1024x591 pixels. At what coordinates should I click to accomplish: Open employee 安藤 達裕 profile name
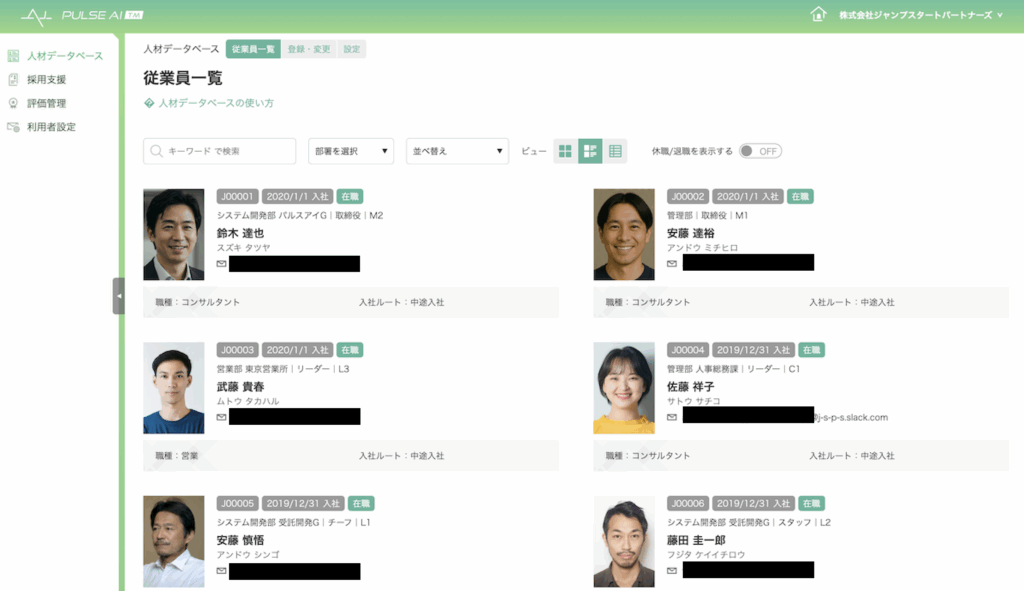690,233
